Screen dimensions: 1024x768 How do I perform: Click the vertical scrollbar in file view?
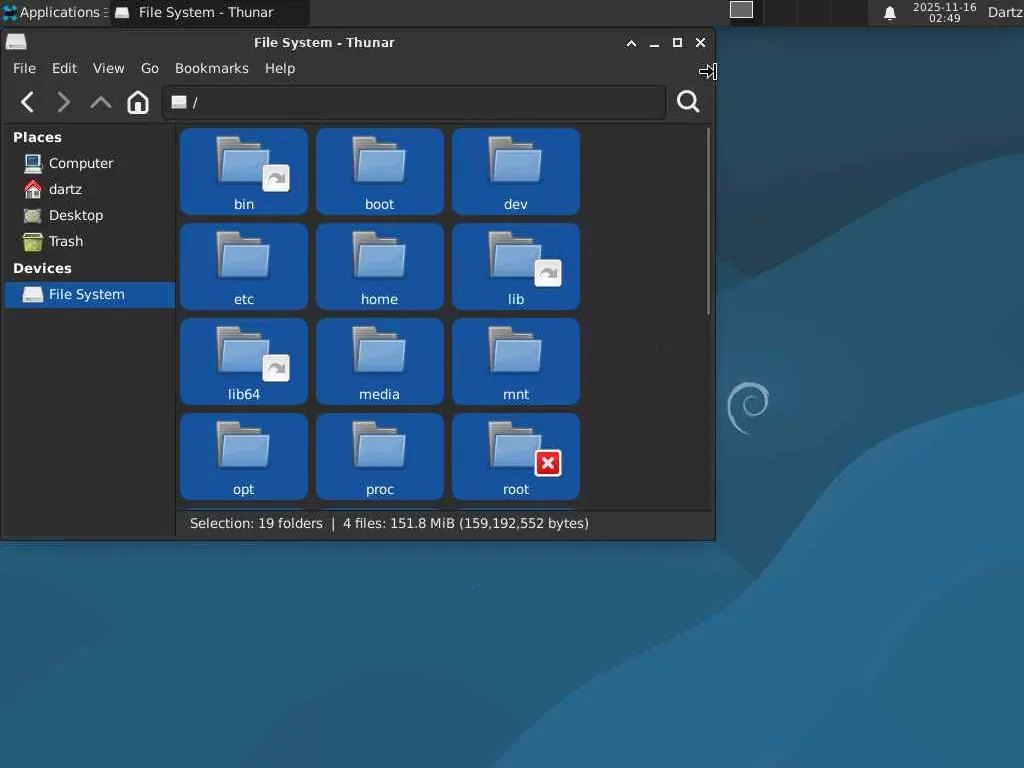(709, 220)
